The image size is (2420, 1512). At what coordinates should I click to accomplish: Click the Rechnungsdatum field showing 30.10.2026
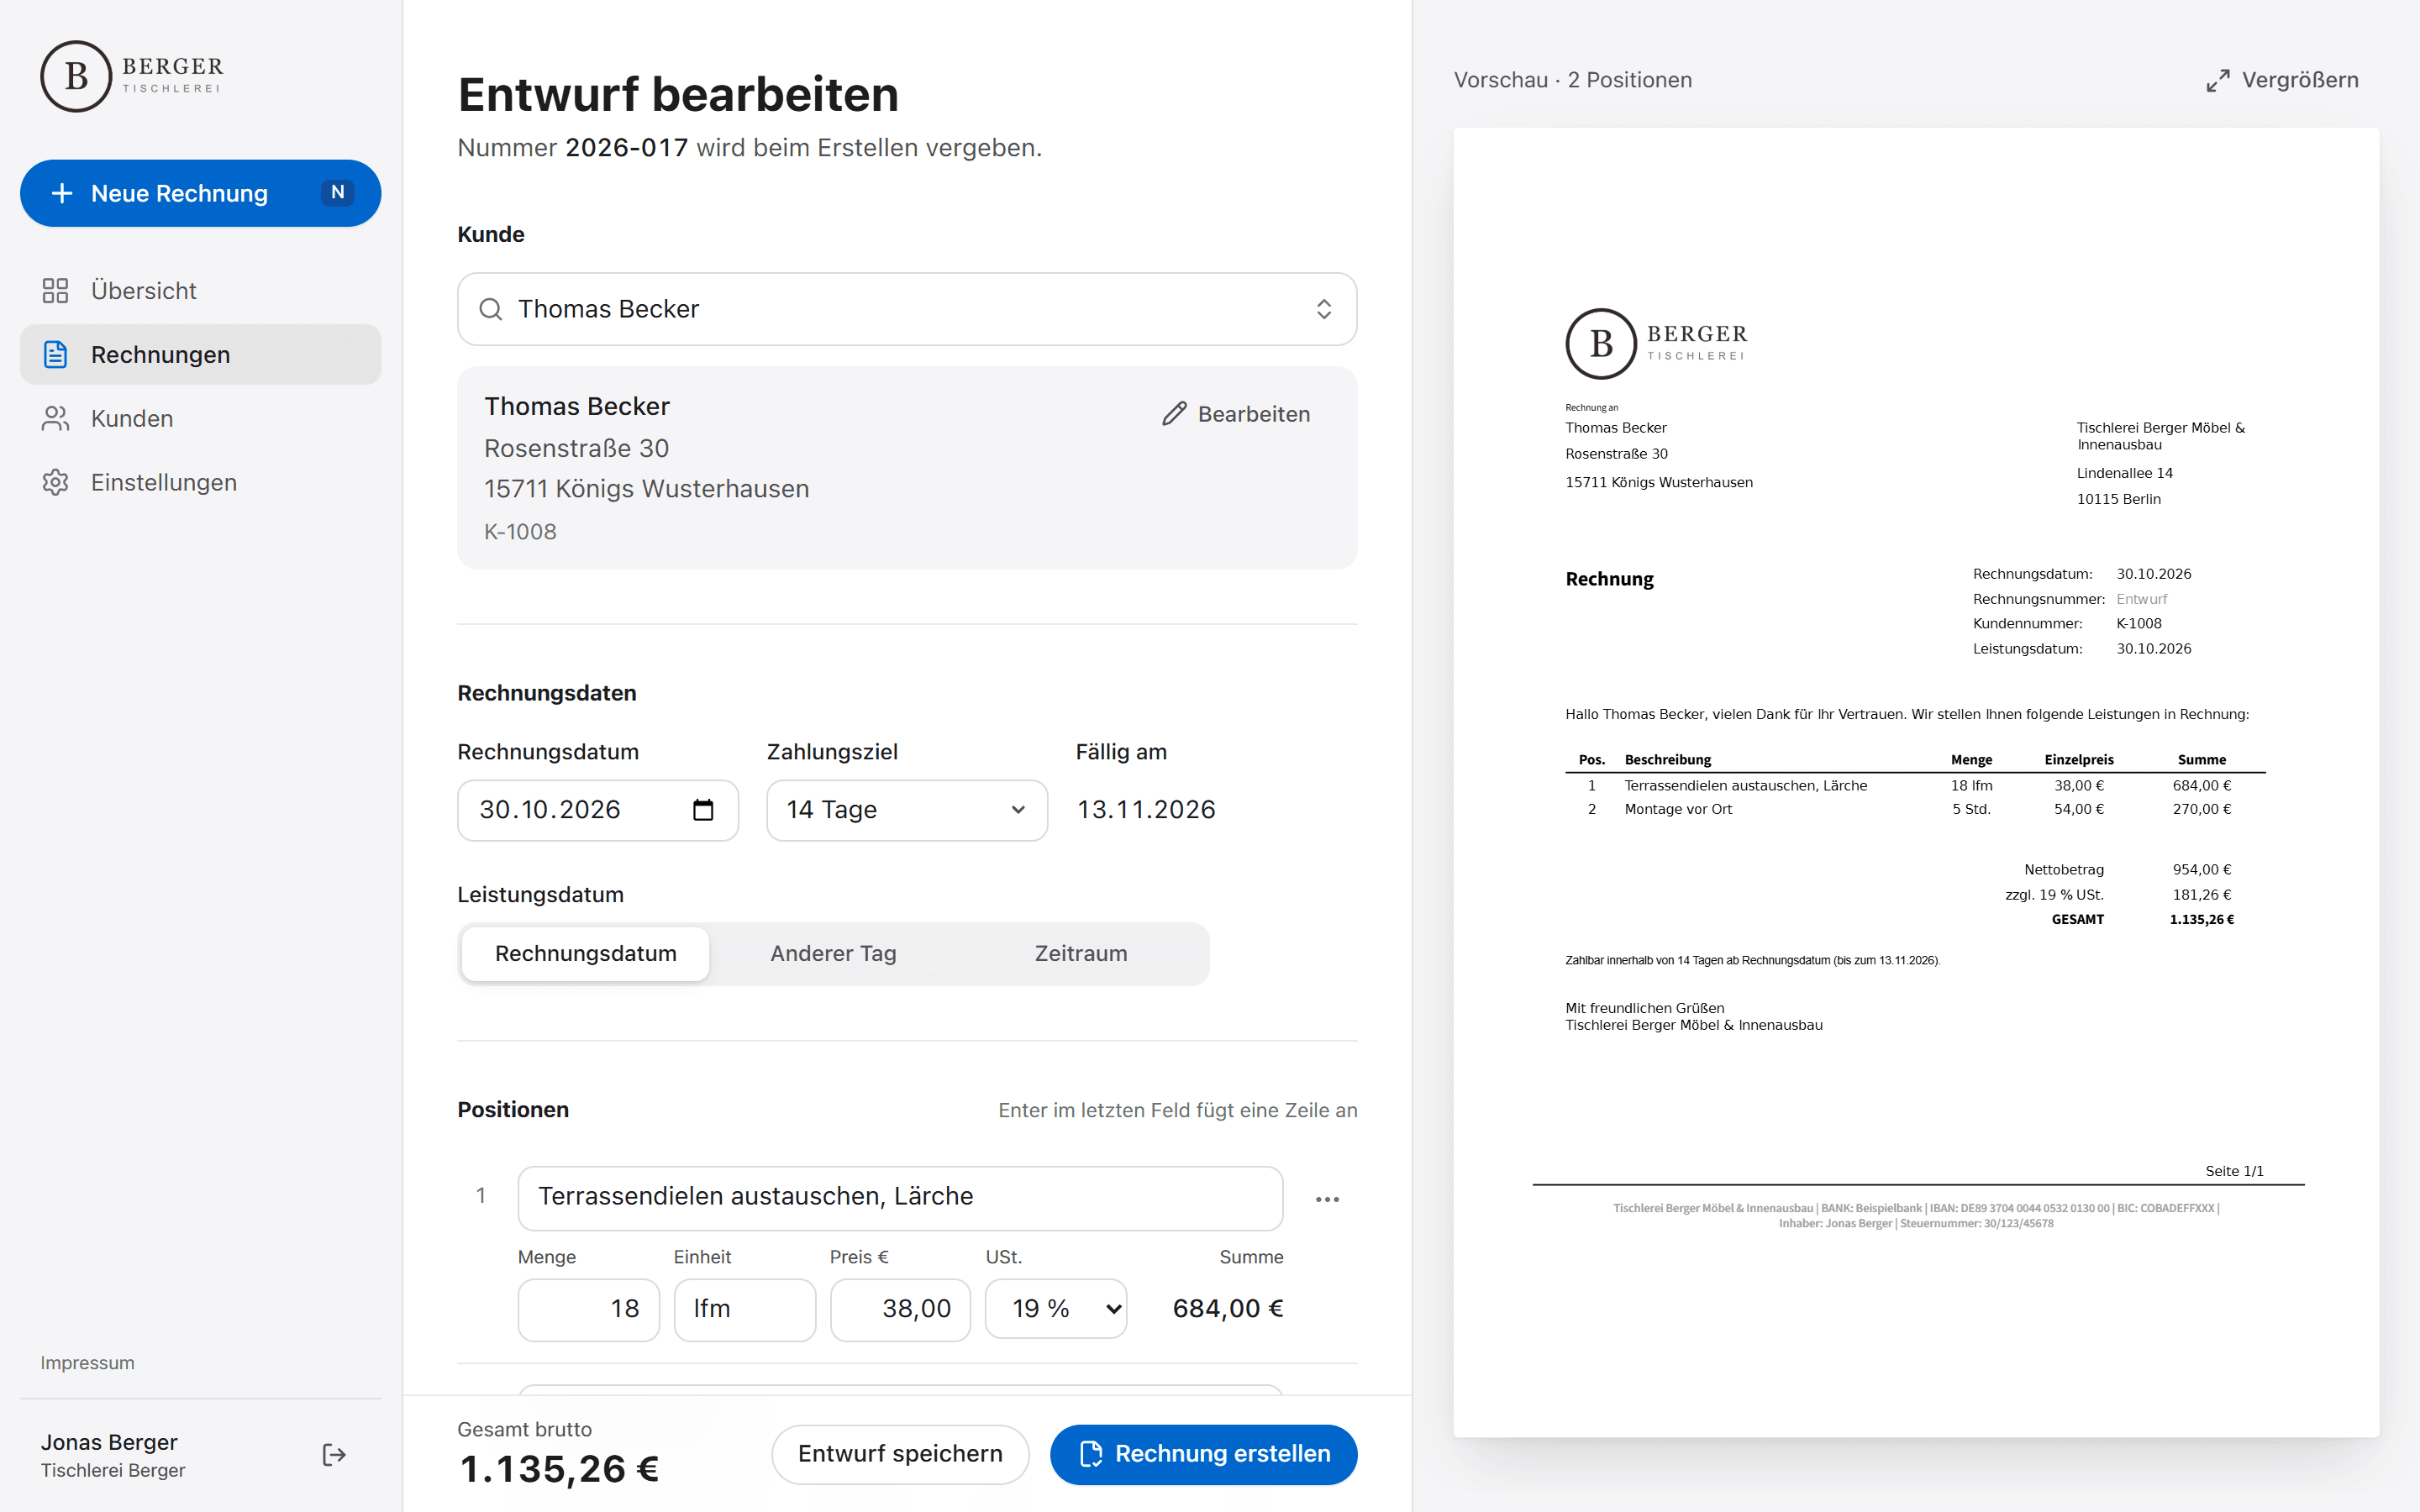tap(598, 810)
